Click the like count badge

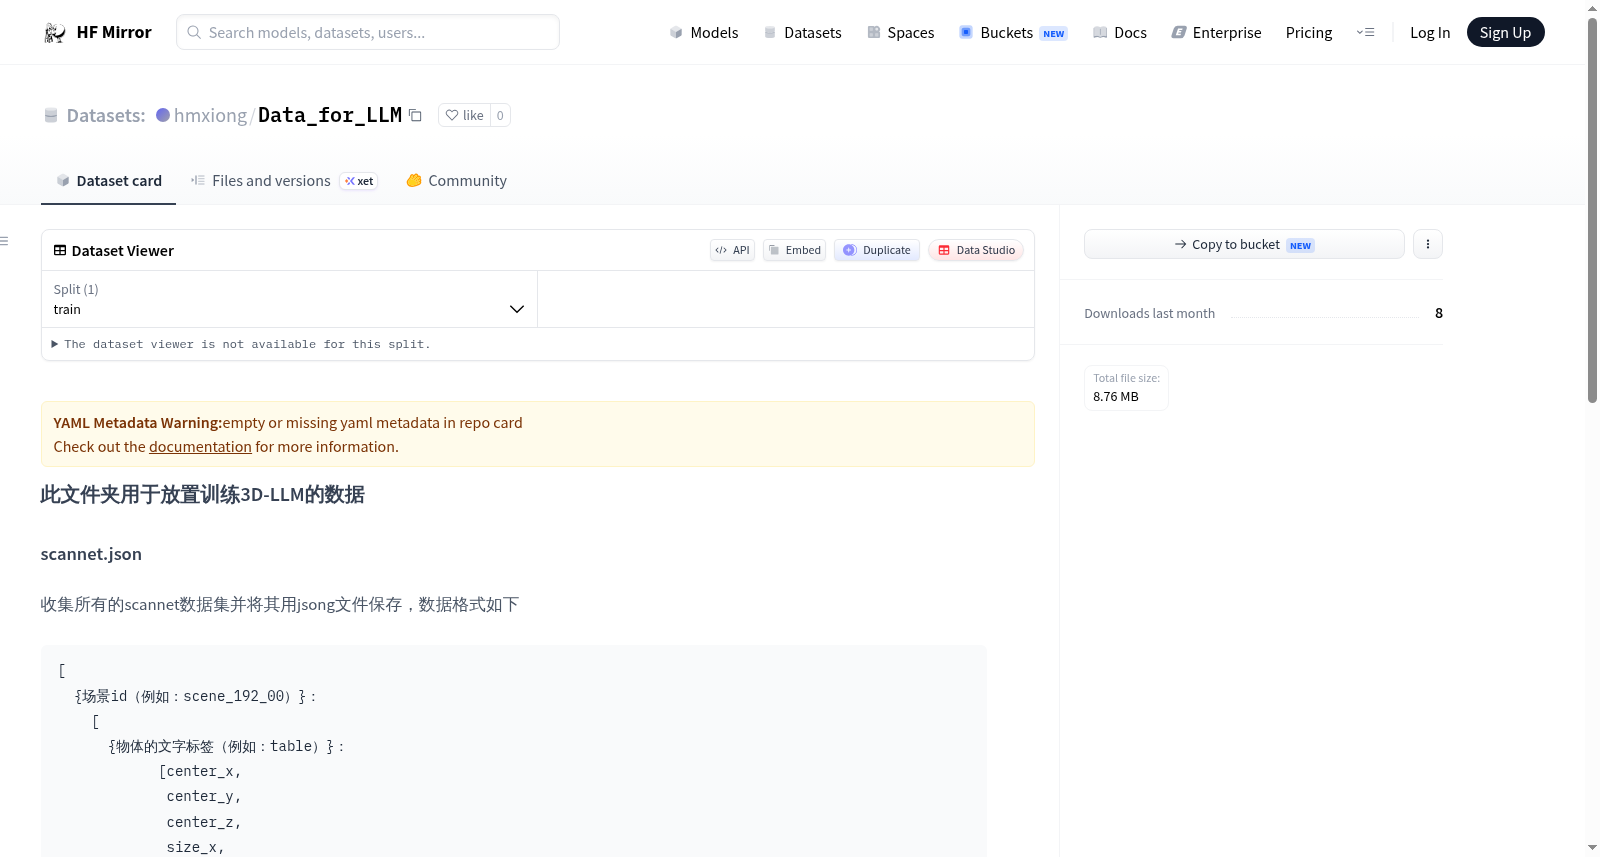pos(500,115)
